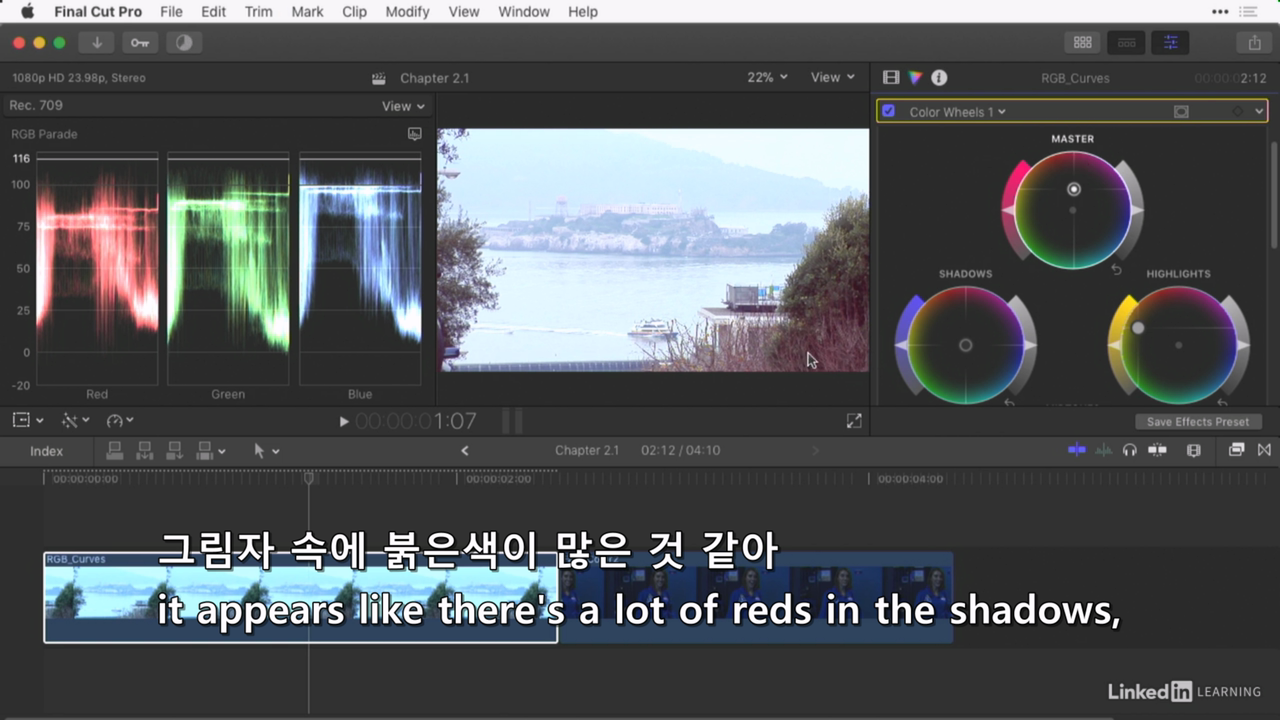Open the retime speedometer dropdown
This screenshot has height=720, width=1280.
[120, 421]
